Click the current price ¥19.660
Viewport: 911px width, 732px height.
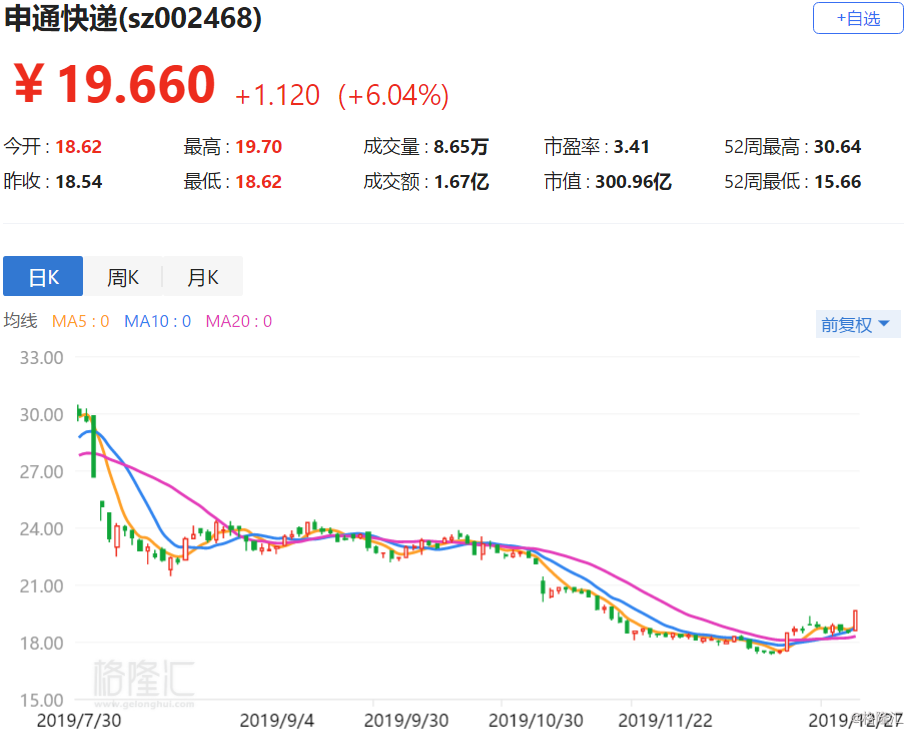coord(114,84)
